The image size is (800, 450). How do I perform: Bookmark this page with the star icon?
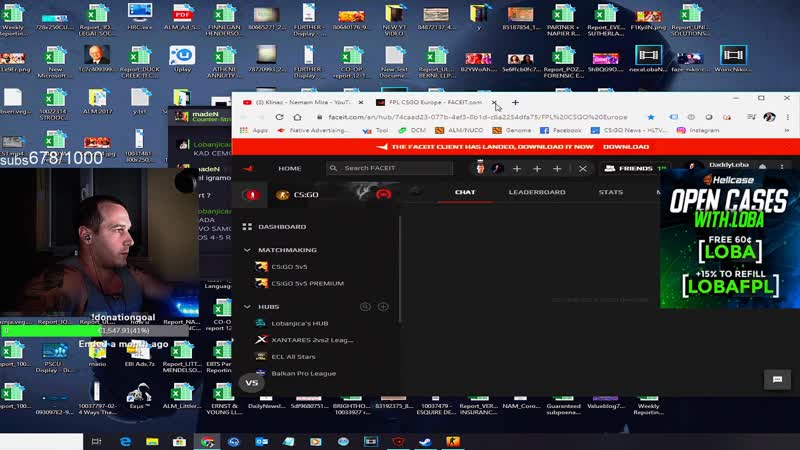(x=651, y=117)
